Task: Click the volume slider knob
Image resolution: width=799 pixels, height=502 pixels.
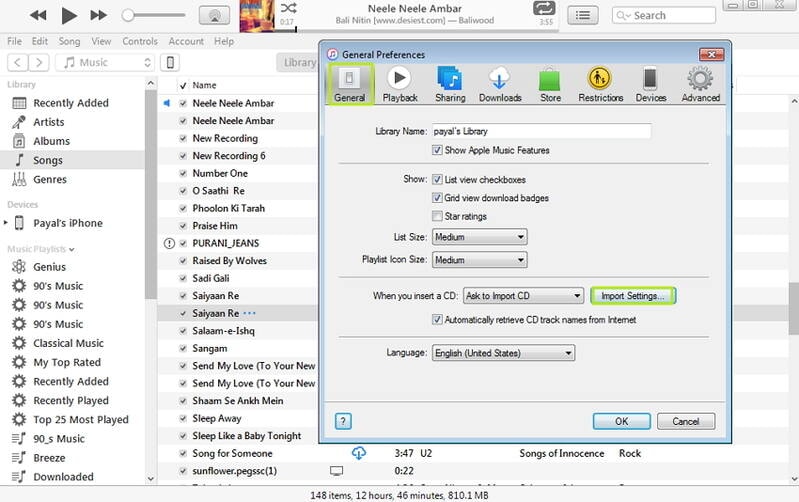Action: [128, 15]
